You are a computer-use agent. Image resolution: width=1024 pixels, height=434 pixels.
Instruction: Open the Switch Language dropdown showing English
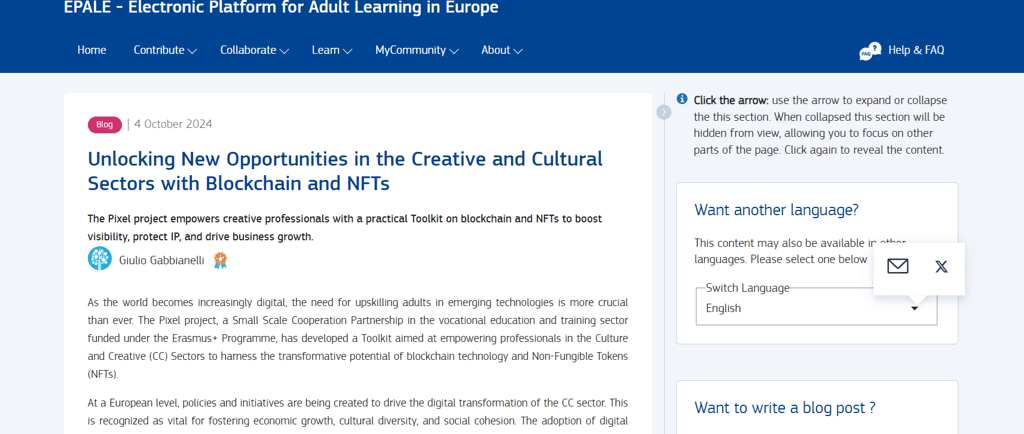816,308
